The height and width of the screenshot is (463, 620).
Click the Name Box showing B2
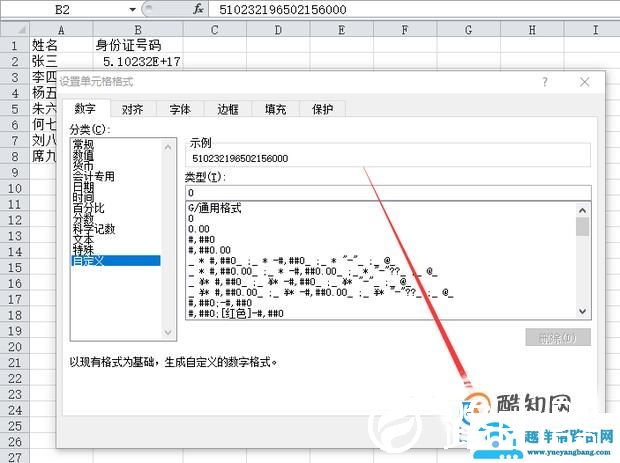(63, 9)
